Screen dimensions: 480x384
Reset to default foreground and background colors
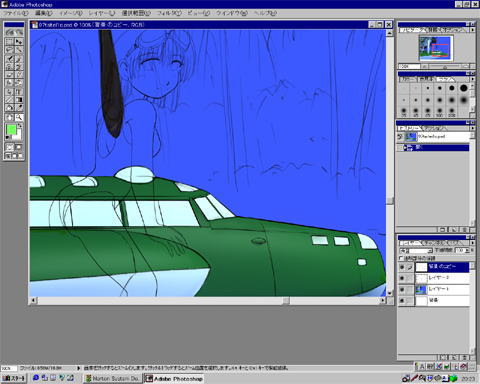point(8,137)
